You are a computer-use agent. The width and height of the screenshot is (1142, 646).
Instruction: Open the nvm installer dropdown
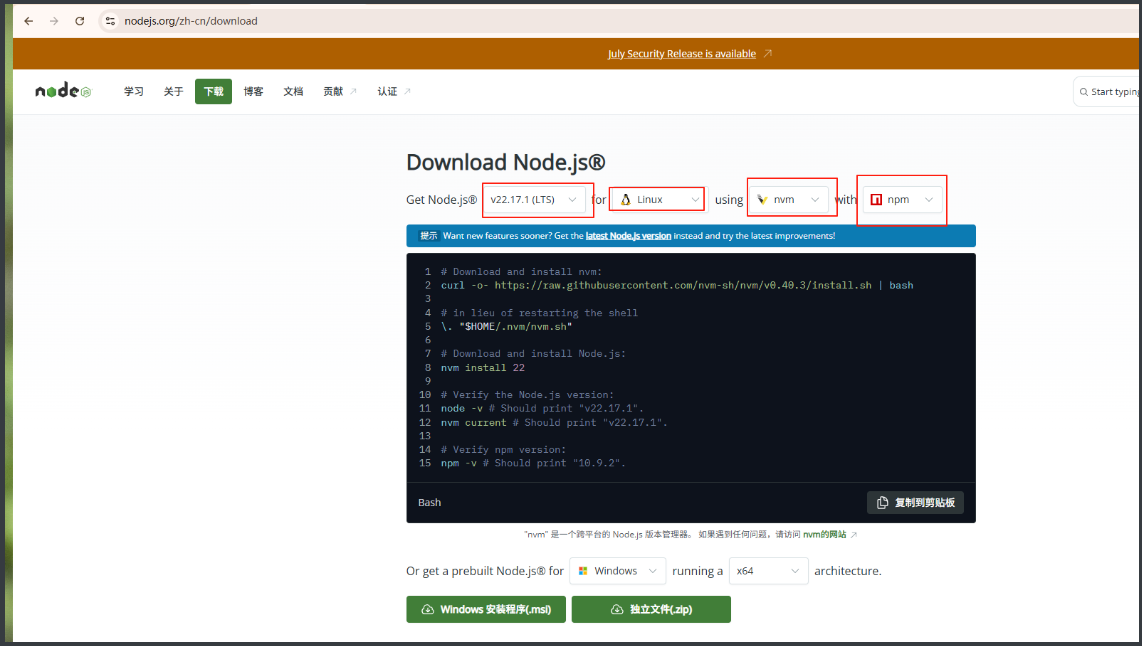pos(789,200)
